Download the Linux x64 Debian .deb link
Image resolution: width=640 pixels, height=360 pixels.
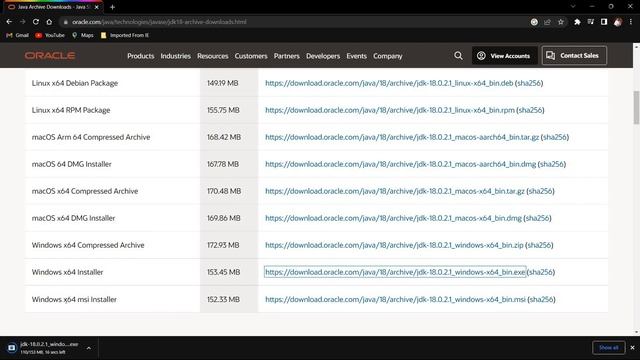point(389,83)
